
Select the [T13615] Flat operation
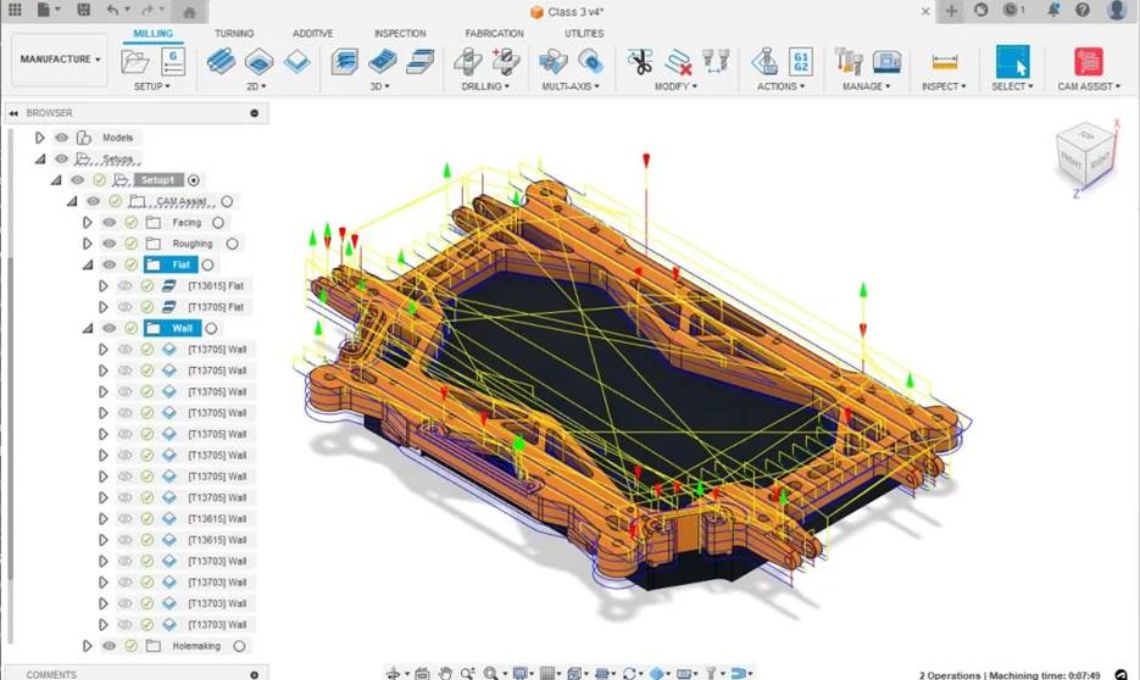click(215, 286)
